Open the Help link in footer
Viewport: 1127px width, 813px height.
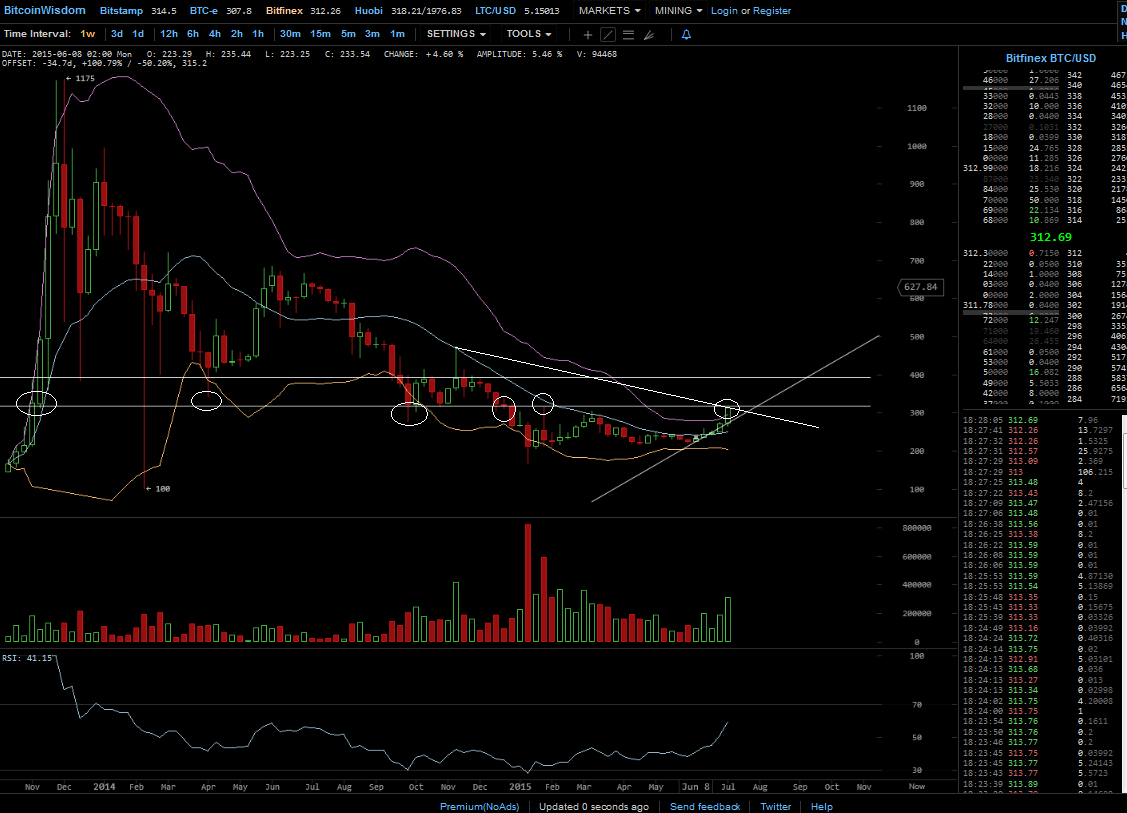(822, 807)
